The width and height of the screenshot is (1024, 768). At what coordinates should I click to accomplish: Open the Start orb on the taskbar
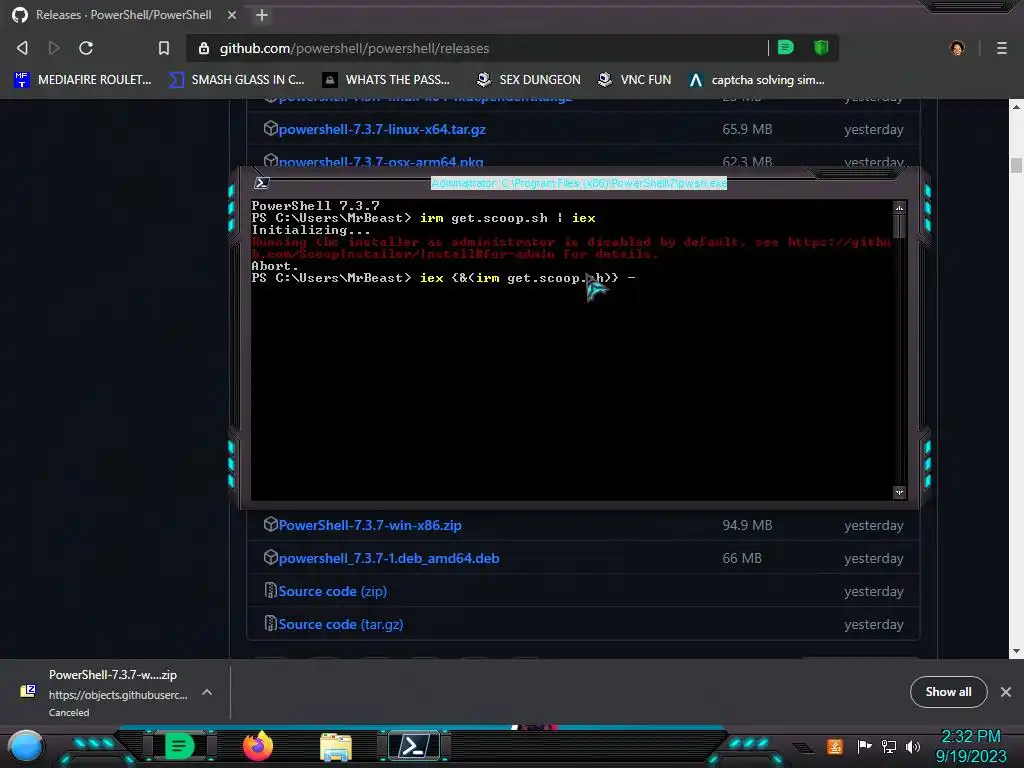coord(25,746)
